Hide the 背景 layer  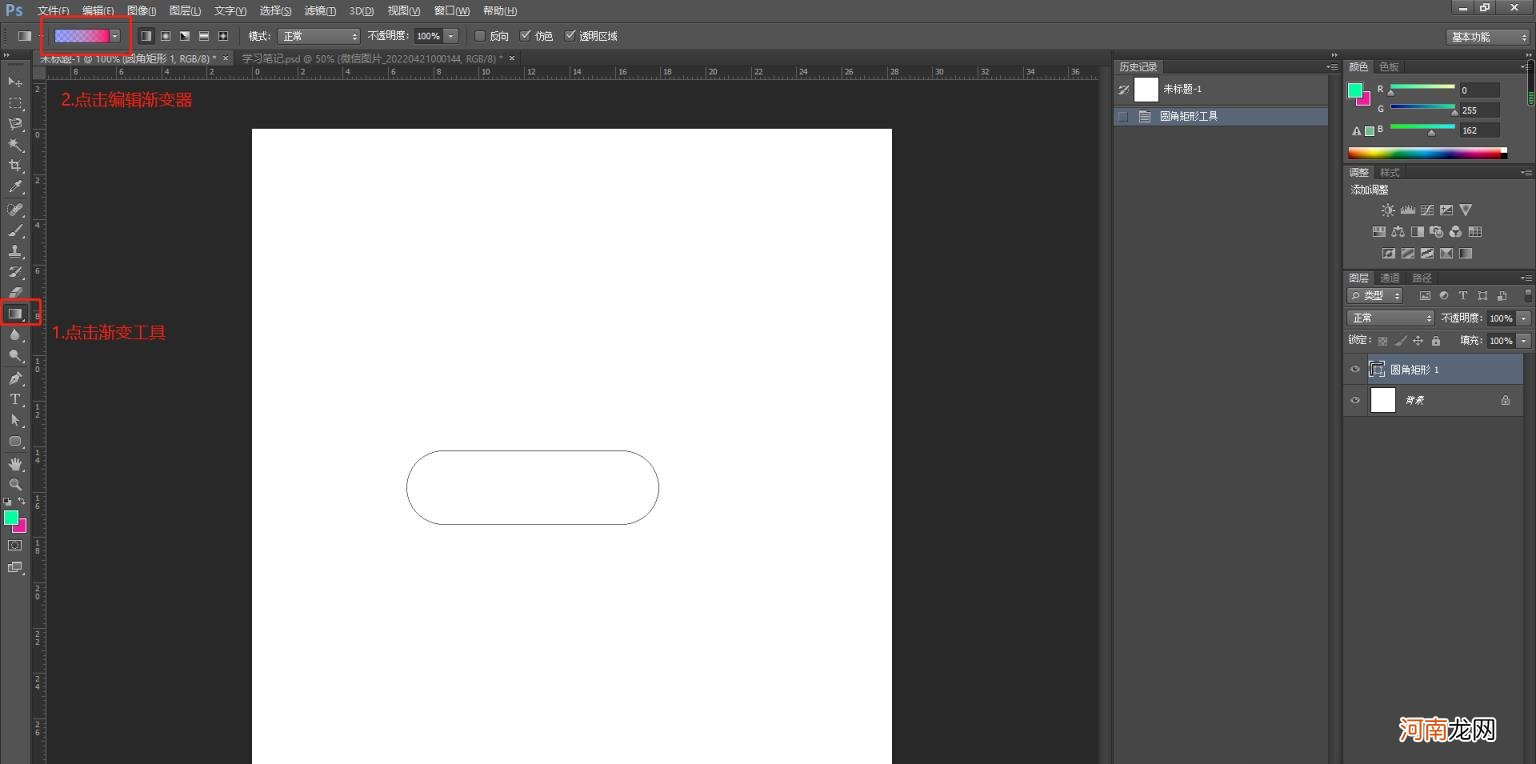[1355, 400]
